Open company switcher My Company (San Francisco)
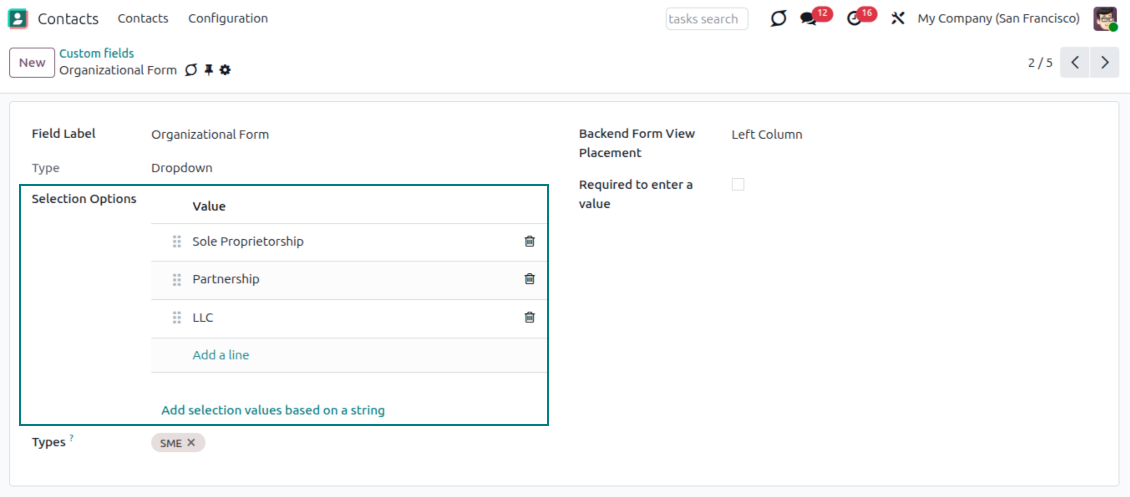 (x=998, y=18)
